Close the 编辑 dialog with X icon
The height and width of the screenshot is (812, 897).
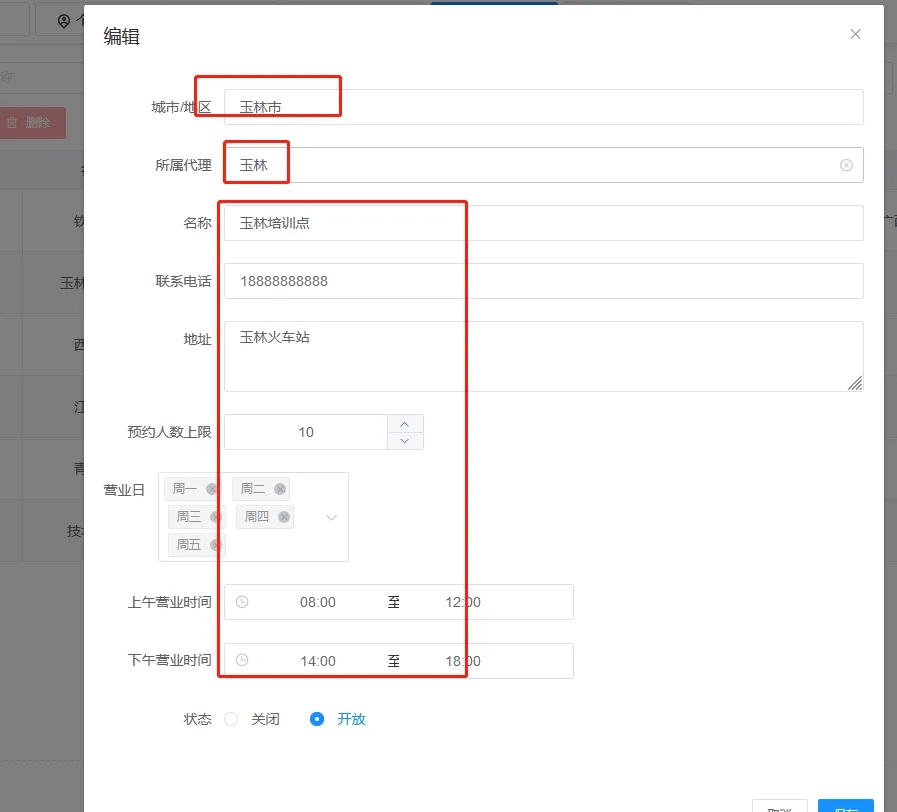point(855,34)
